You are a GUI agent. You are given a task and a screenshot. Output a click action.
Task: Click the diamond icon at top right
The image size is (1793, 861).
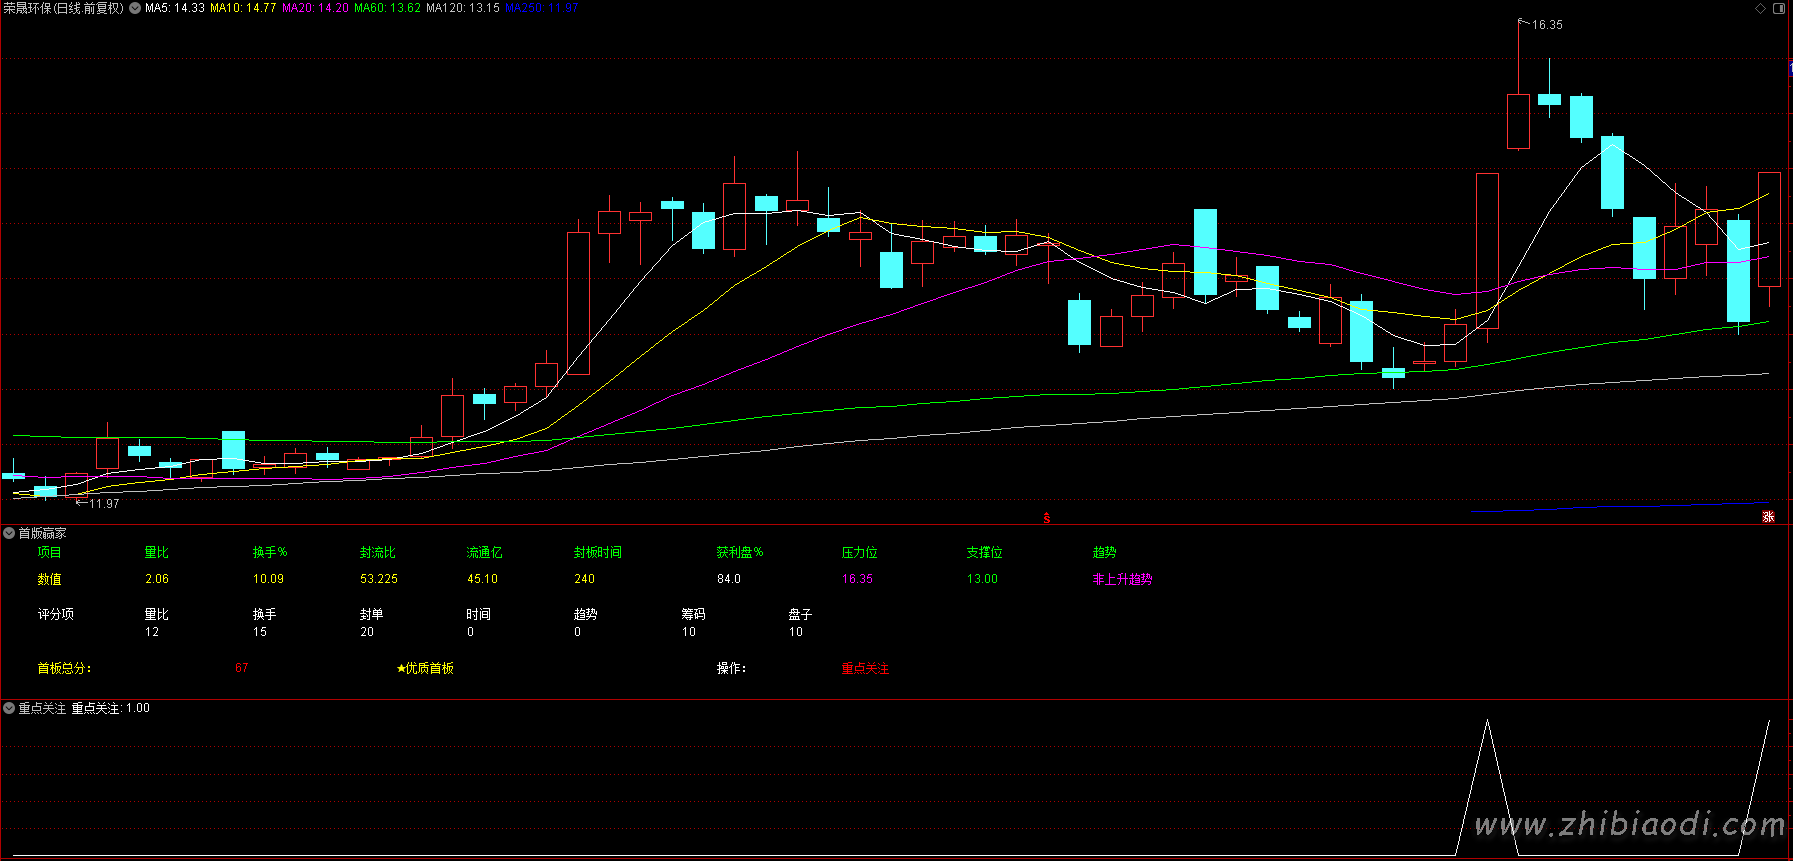point(1760,8)
